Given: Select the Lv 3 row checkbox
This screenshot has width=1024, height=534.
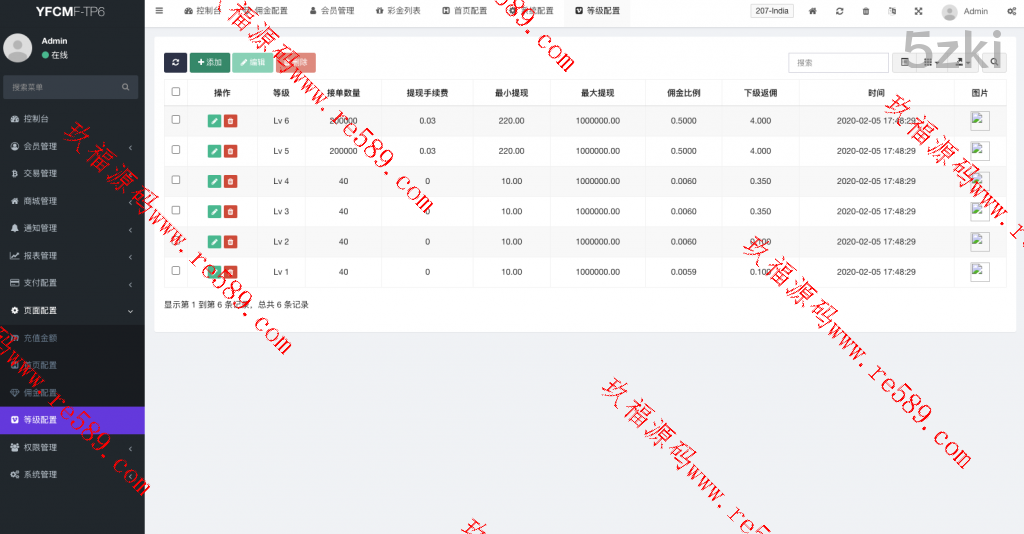Looking at the screenshot, I should point(176,210).
